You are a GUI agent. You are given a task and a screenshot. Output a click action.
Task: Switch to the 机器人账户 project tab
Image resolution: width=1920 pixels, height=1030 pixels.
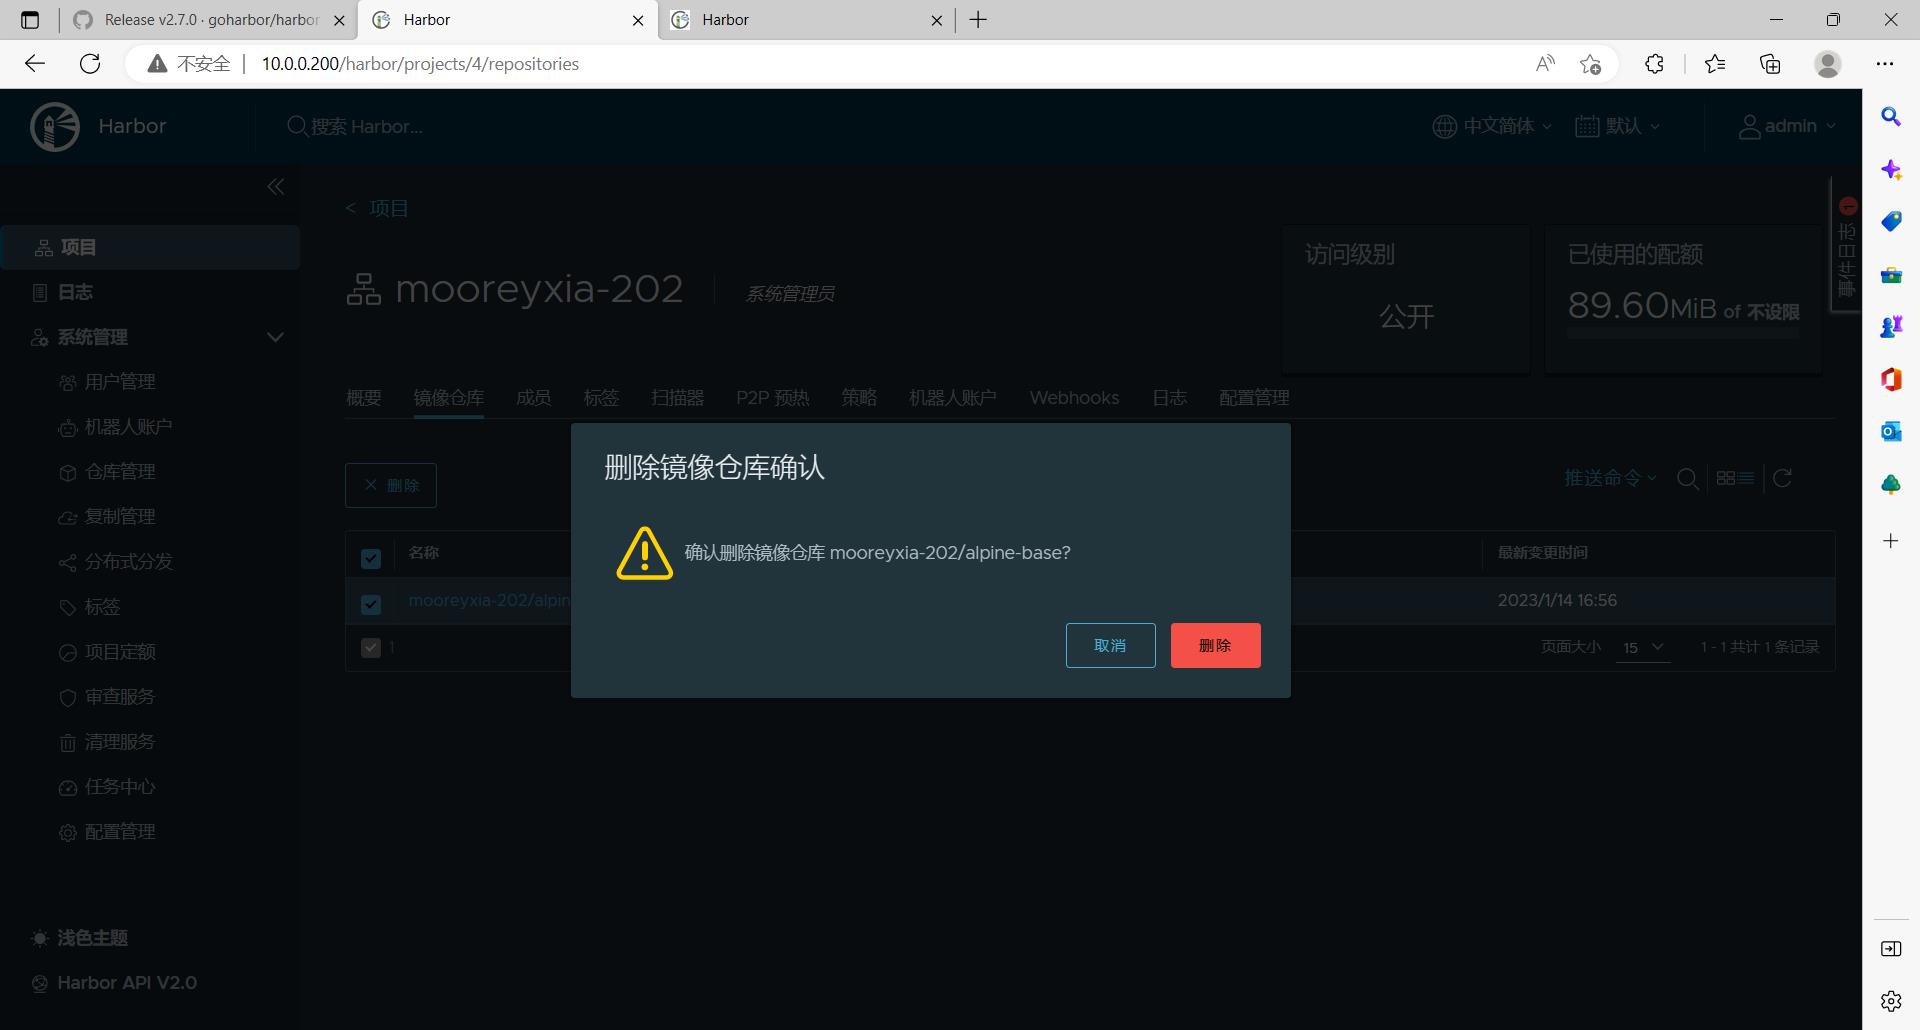(953, 398)
